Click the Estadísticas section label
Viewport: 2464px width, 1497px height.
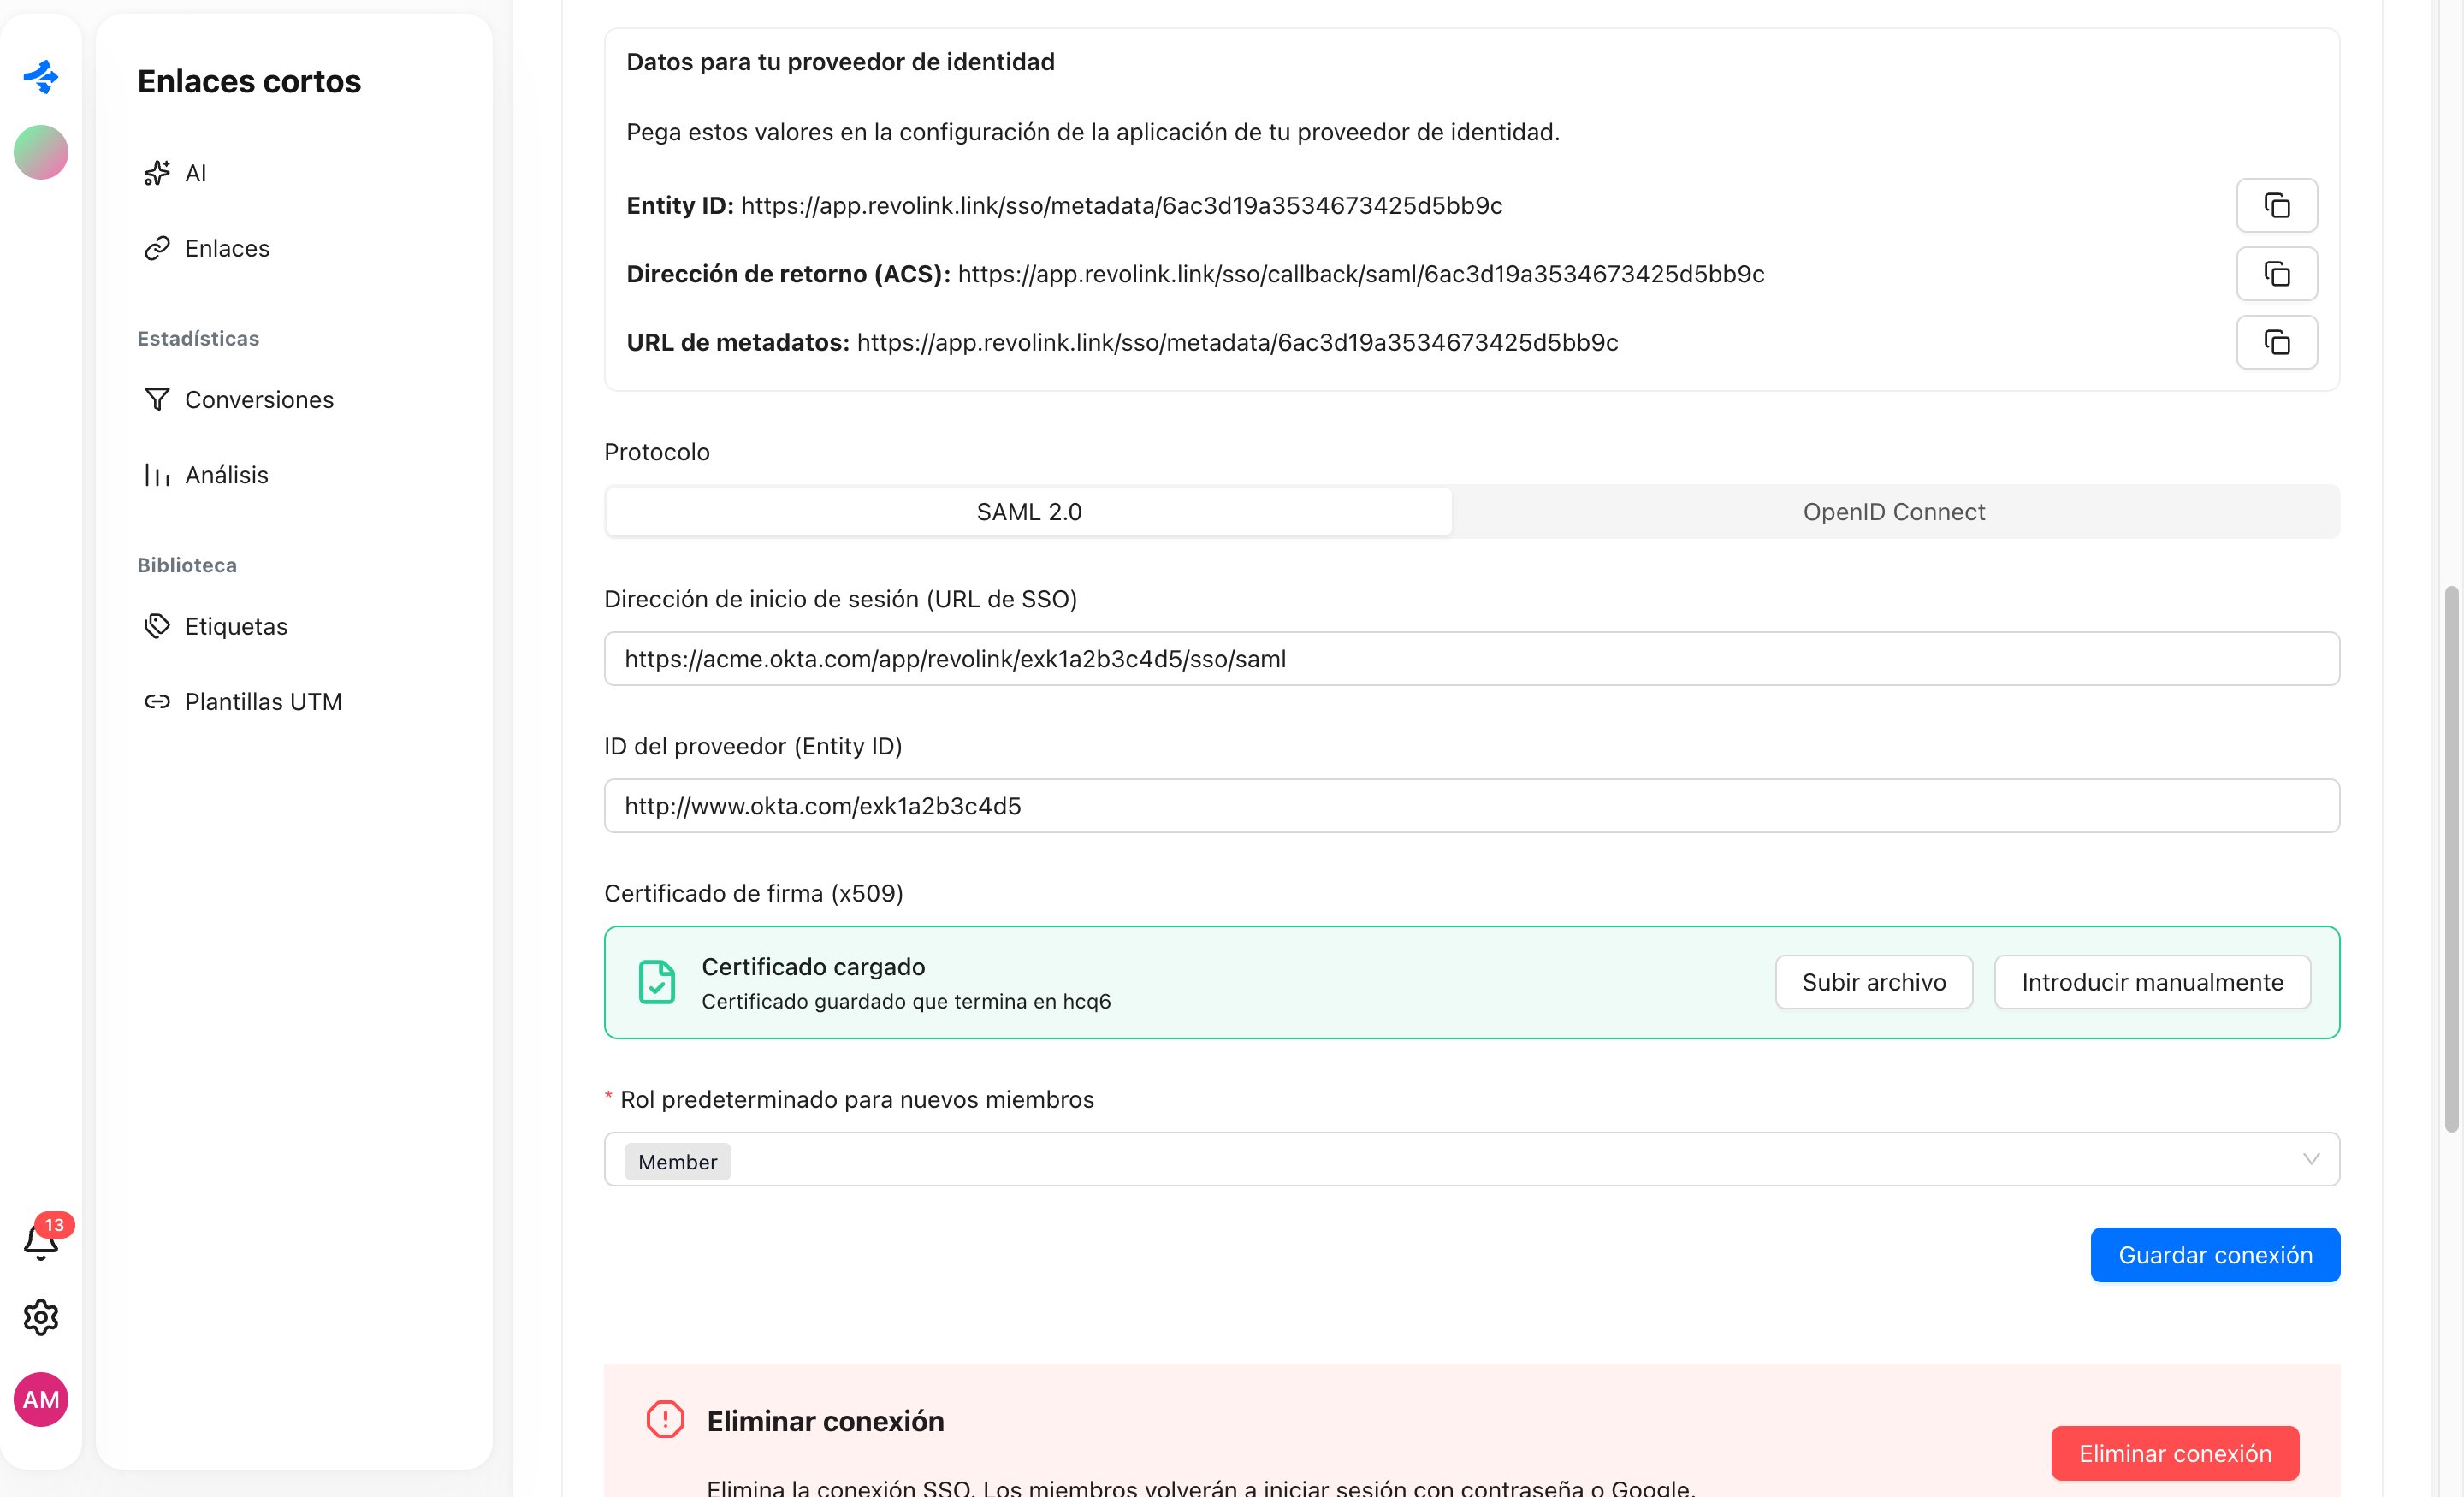198,339
